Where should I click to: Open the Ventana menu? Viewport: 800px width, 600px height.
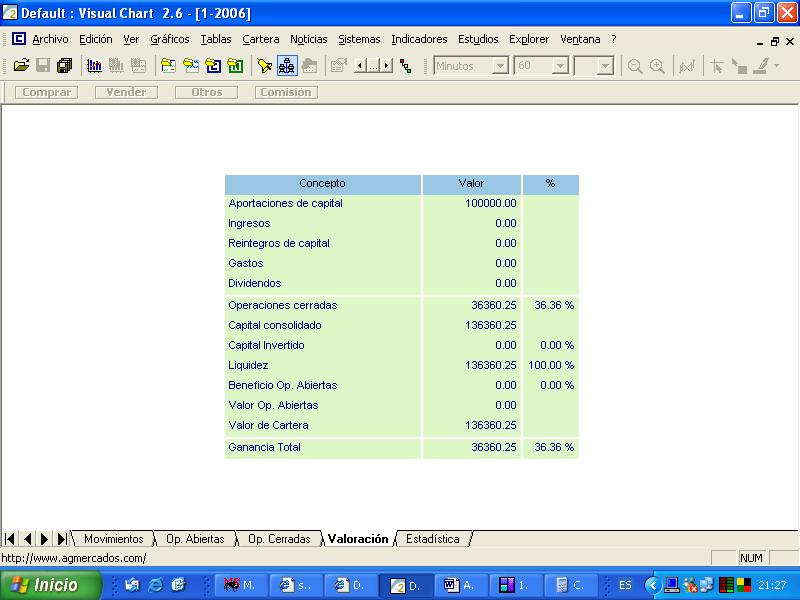point(580,39)
